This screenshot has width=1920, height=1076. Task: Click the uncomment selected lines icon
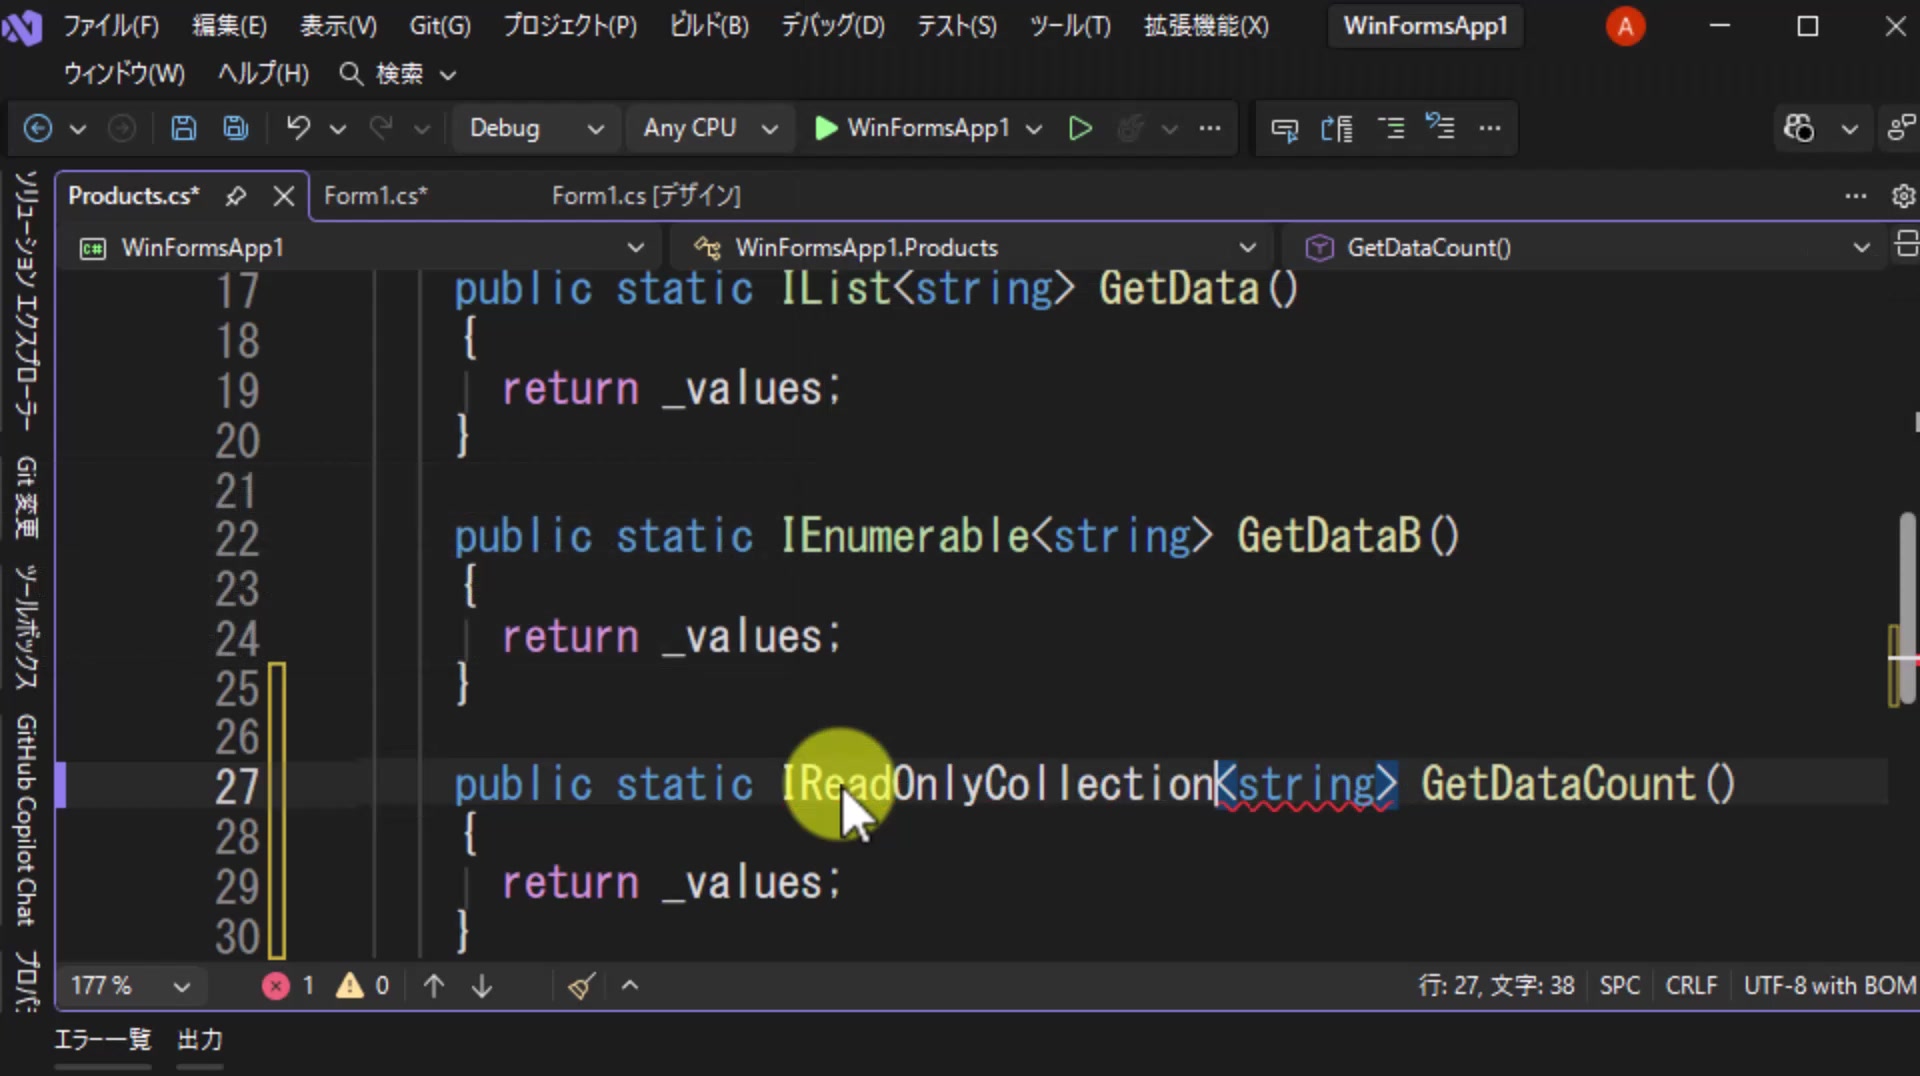1441,128
